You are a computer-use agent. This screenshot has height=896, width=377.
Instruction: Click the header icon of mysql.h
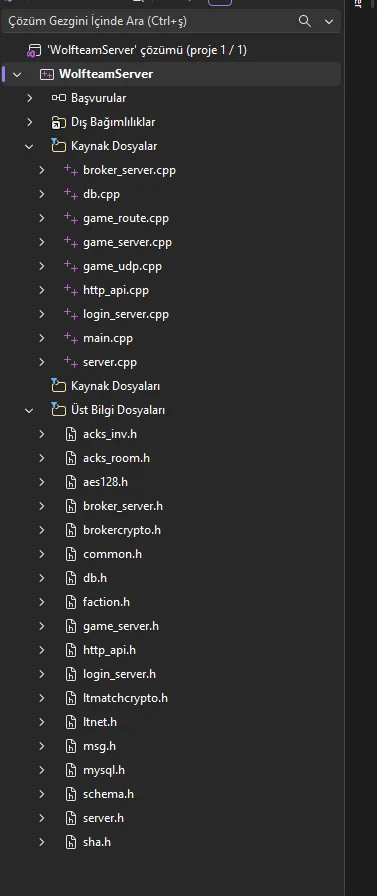coord(71,770)
